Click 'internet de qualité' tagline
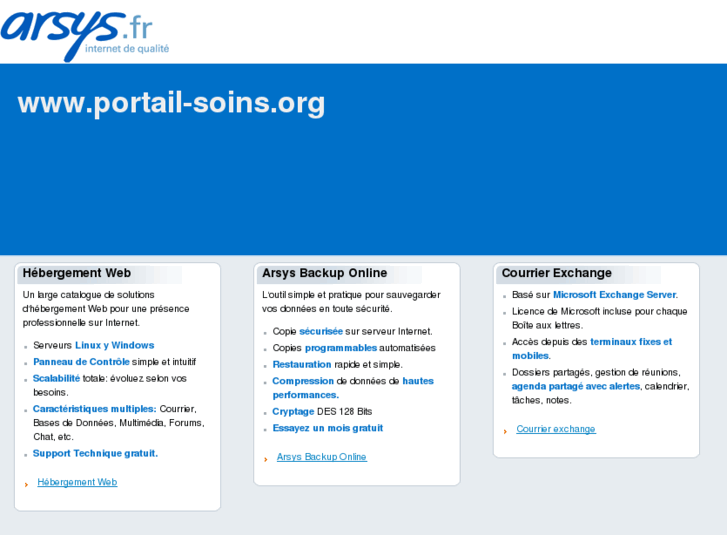The width and height of the screenshot is (727, 545). point(127,49)
